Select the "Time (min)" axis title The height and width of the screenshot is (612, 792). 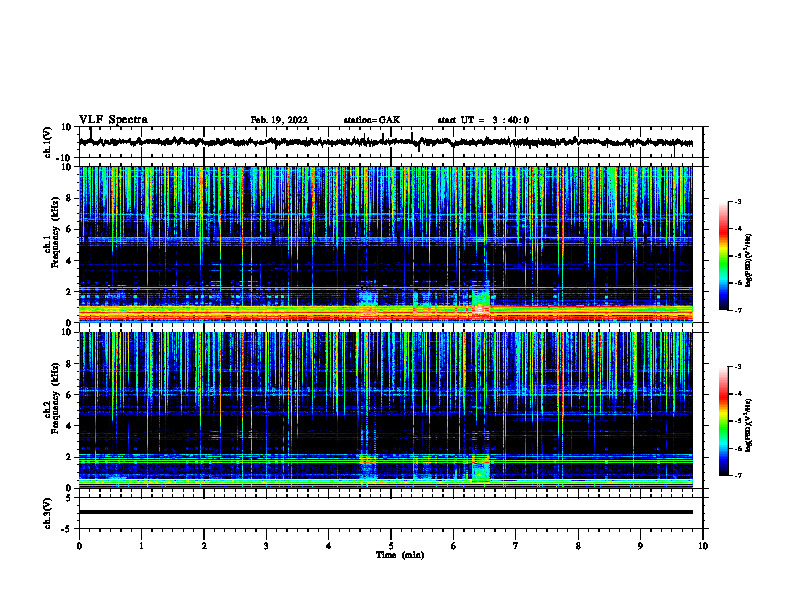click(400, 555)
